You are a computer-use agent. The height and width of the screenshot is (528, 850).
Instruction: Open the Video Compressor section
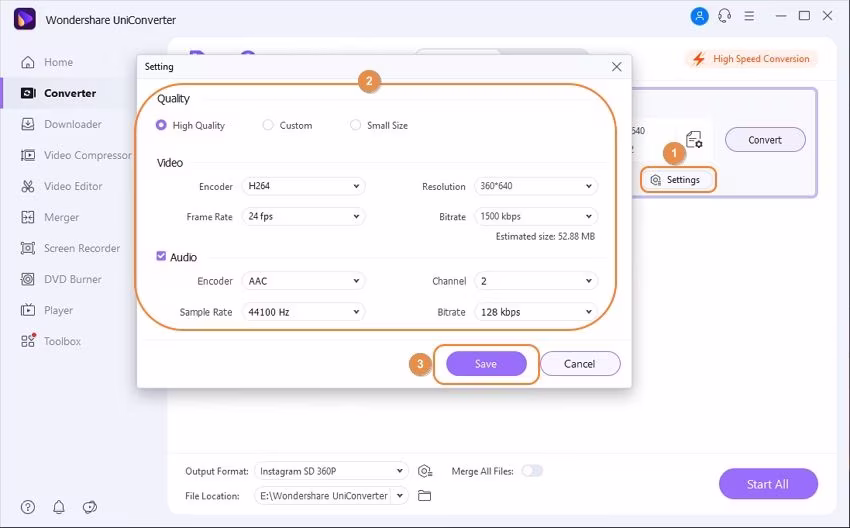pyautogui.click(x=76, y=156)
